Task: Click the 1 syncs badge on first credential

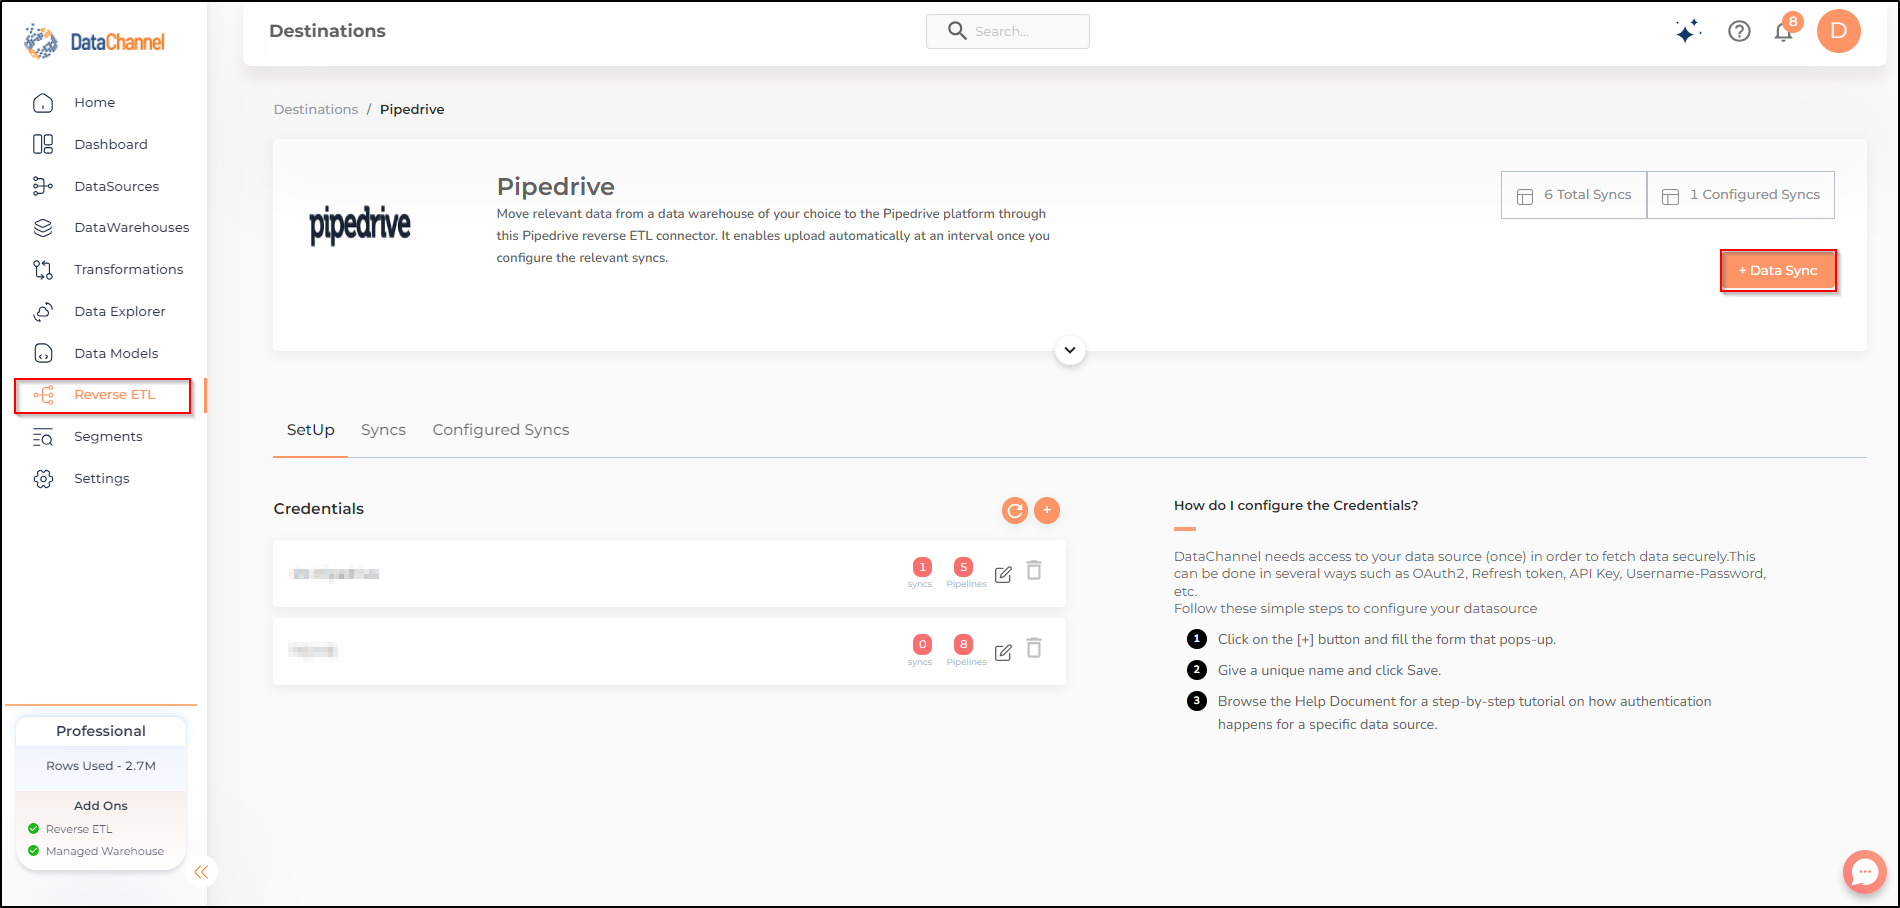Action: pos(922,567)
